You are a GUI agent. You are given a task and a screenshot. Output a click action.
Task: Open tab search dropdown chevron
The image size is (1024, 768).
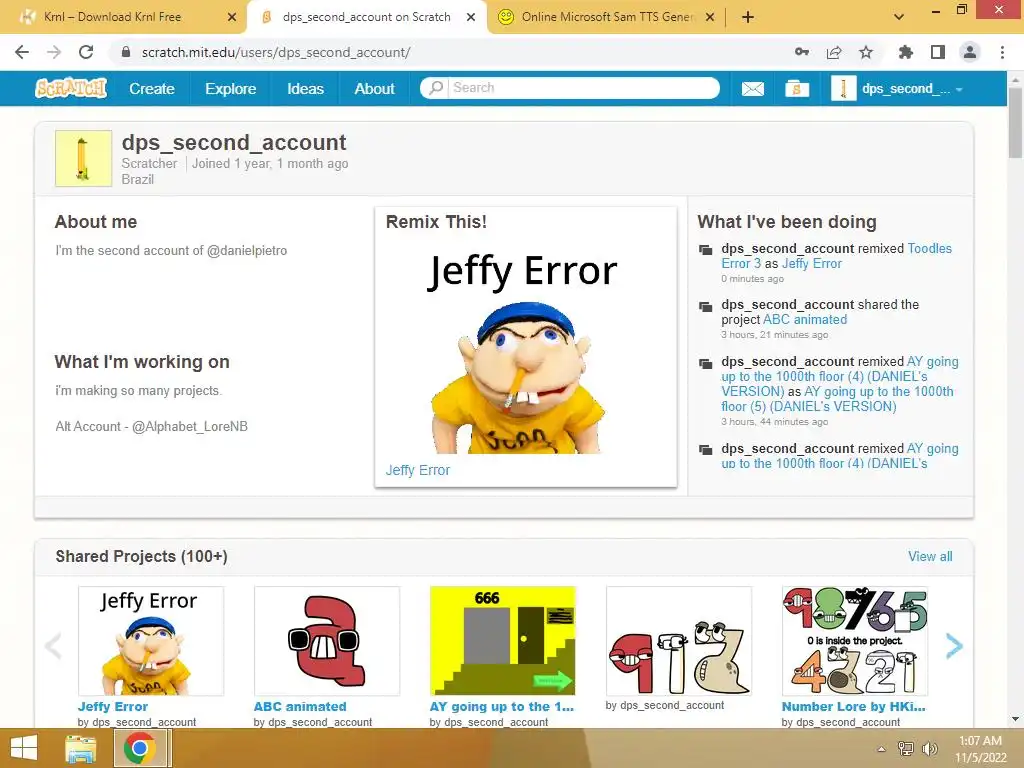tap(899, 17)
